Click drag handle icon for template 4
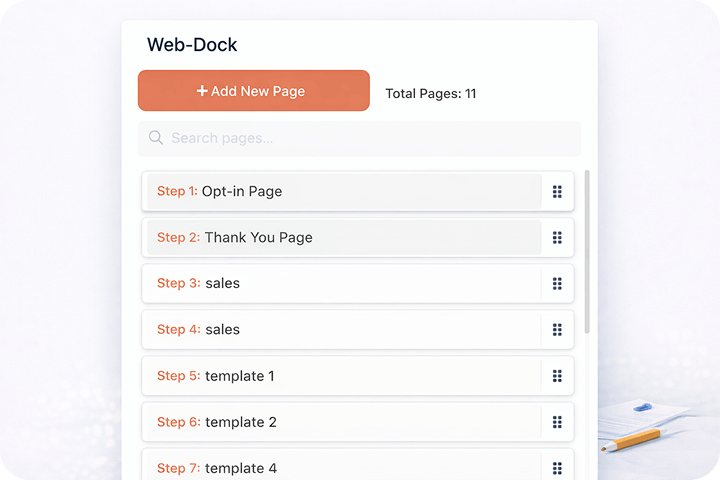Image resolution: width=720 pixels, height=480 pixels. pos(557,467)
